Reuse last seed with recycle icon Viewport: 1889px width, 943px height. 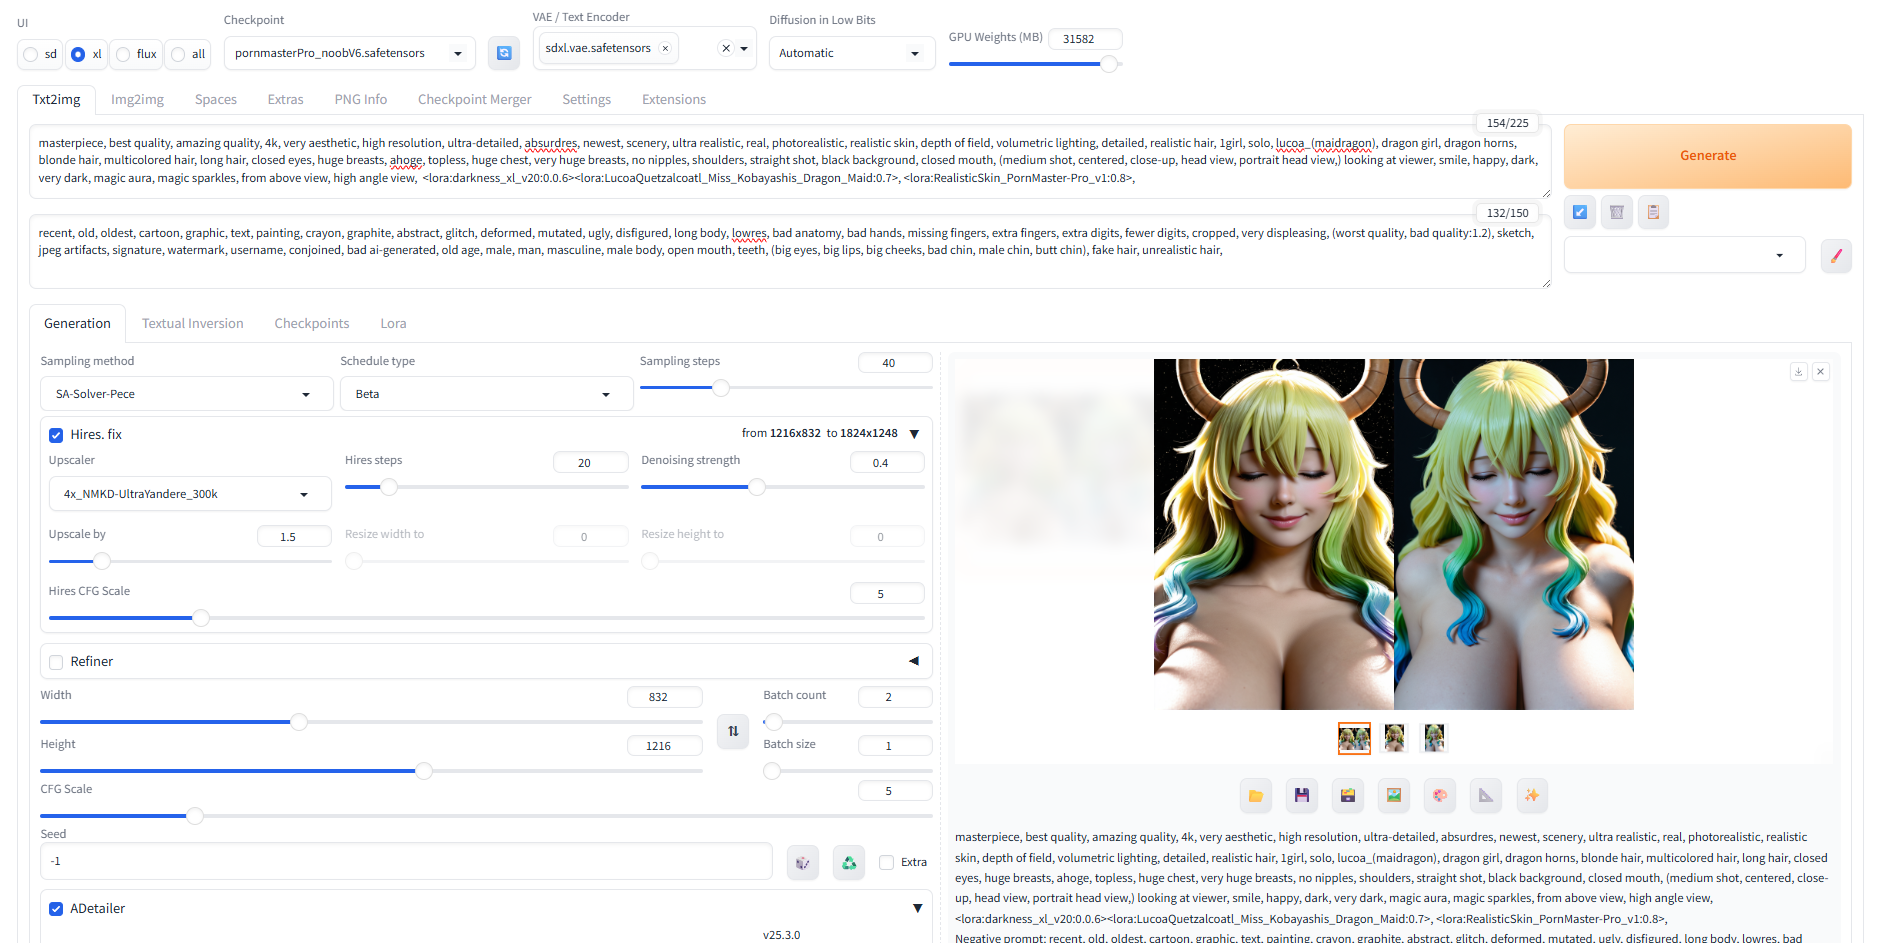pyautogui.click(x=849, y=862)
